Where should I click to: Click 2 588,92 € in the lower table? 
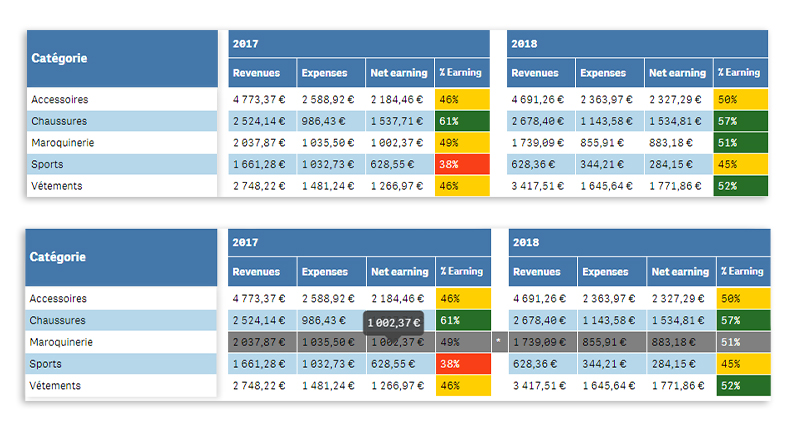point(328,299)
